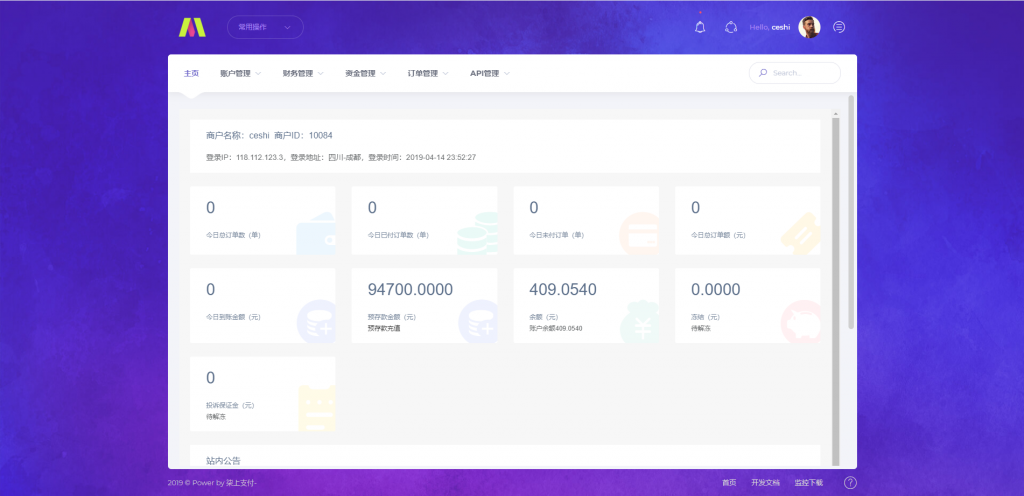Open the hamburger menu icon in header
Screen dimensions: 1024x496
[x=839, y=27]
